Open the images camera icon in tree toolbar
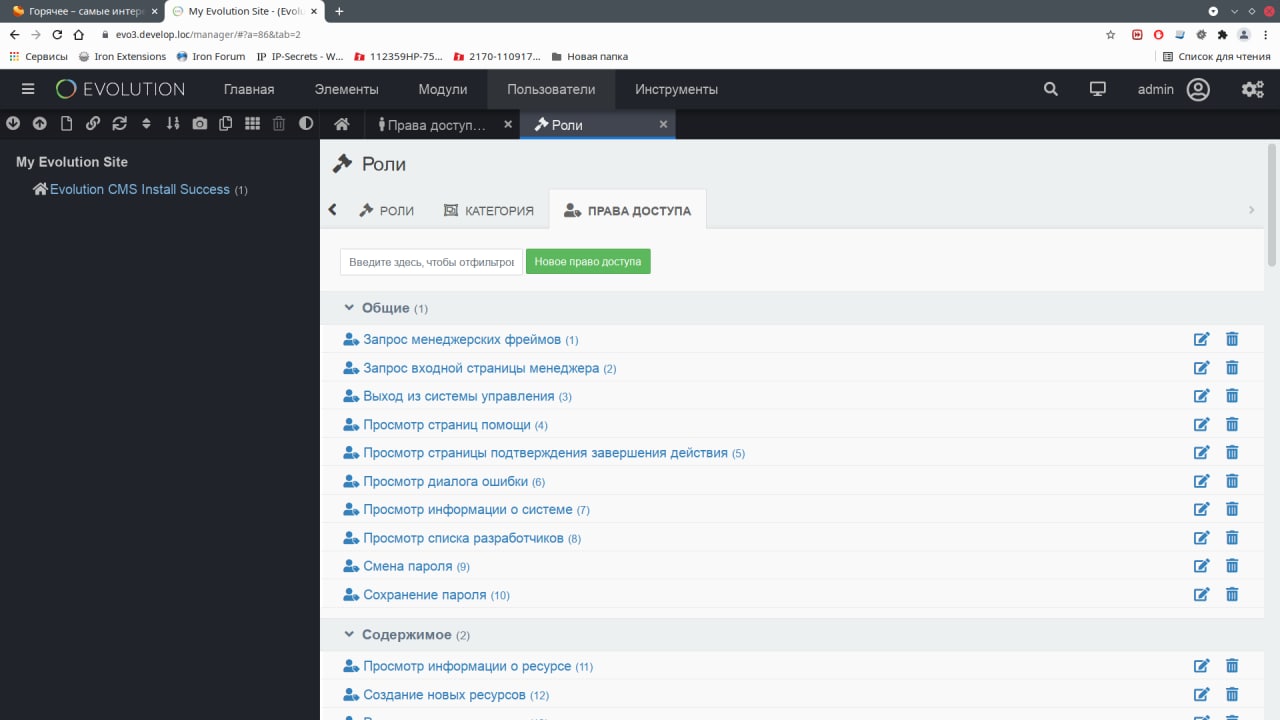 point(200,124)
